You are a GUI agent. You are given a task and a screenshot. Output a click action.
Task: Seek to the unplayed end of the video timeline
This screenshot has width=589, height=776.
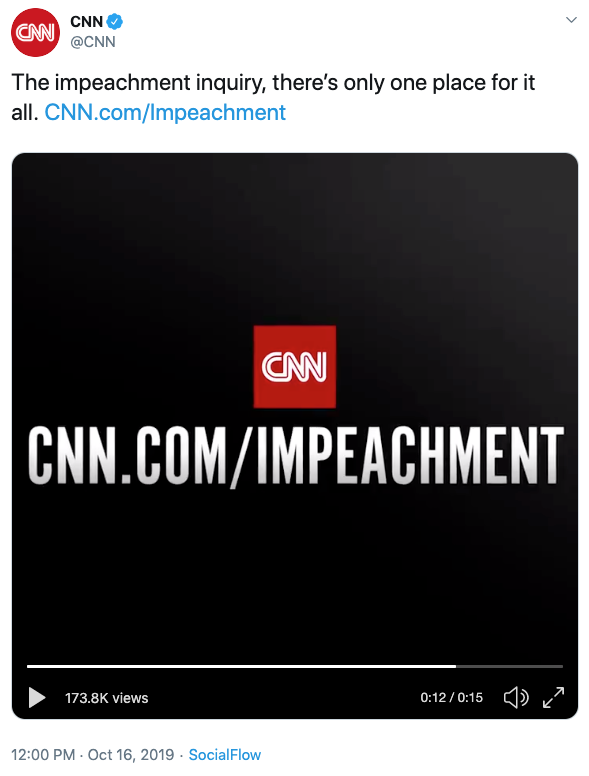click(510, 667)
